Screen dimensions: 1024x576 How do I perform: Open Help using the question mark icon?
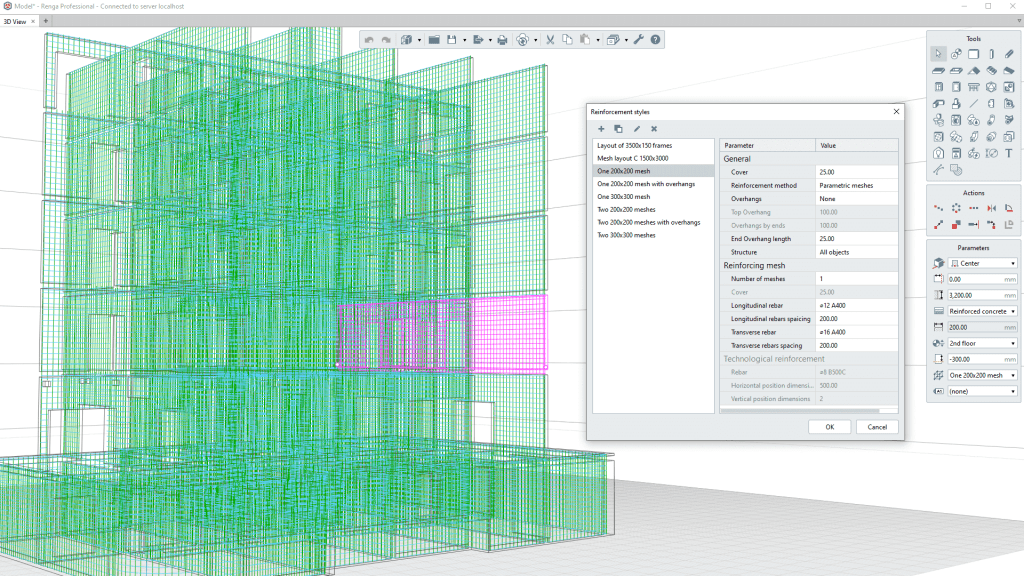[x=655, y=39]
